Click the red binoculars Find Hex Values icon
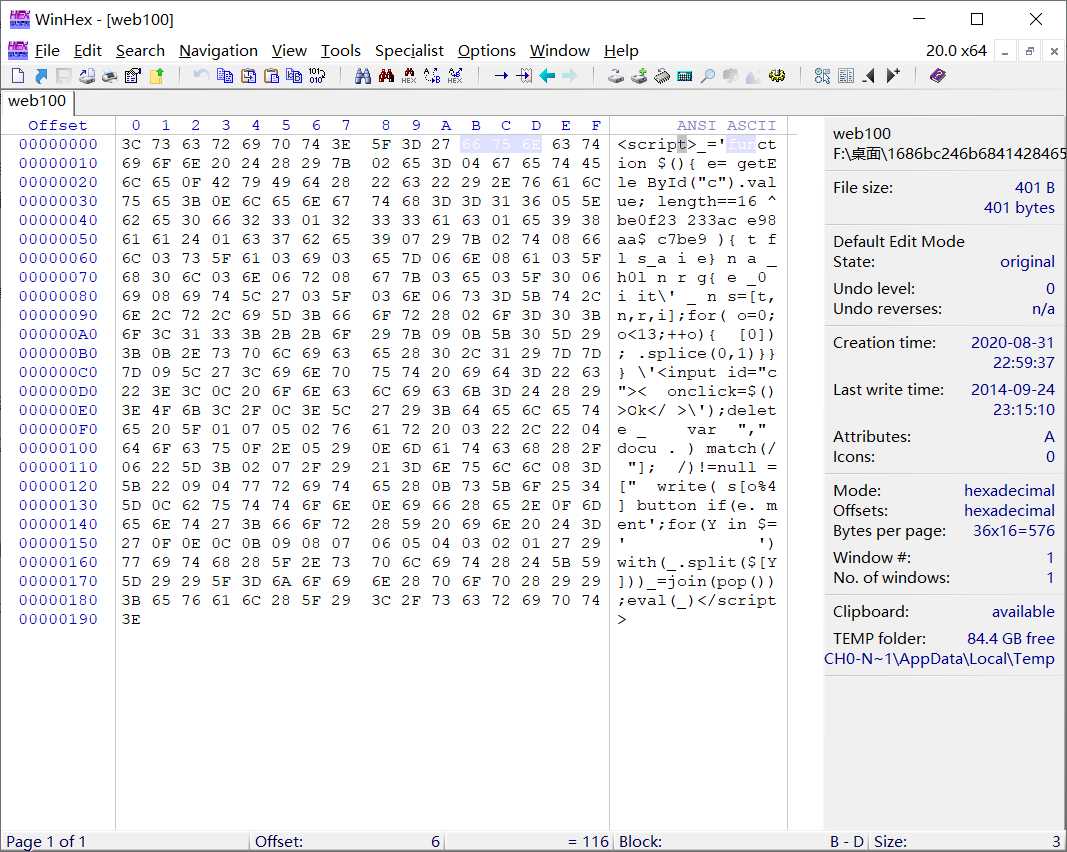Screen dimensions: 1067x852 (x=386, y=76)
